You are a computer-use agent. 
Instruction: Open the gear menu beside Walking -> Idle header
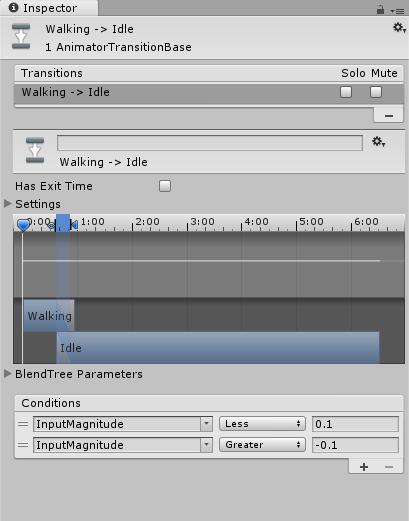coord(399,28)
